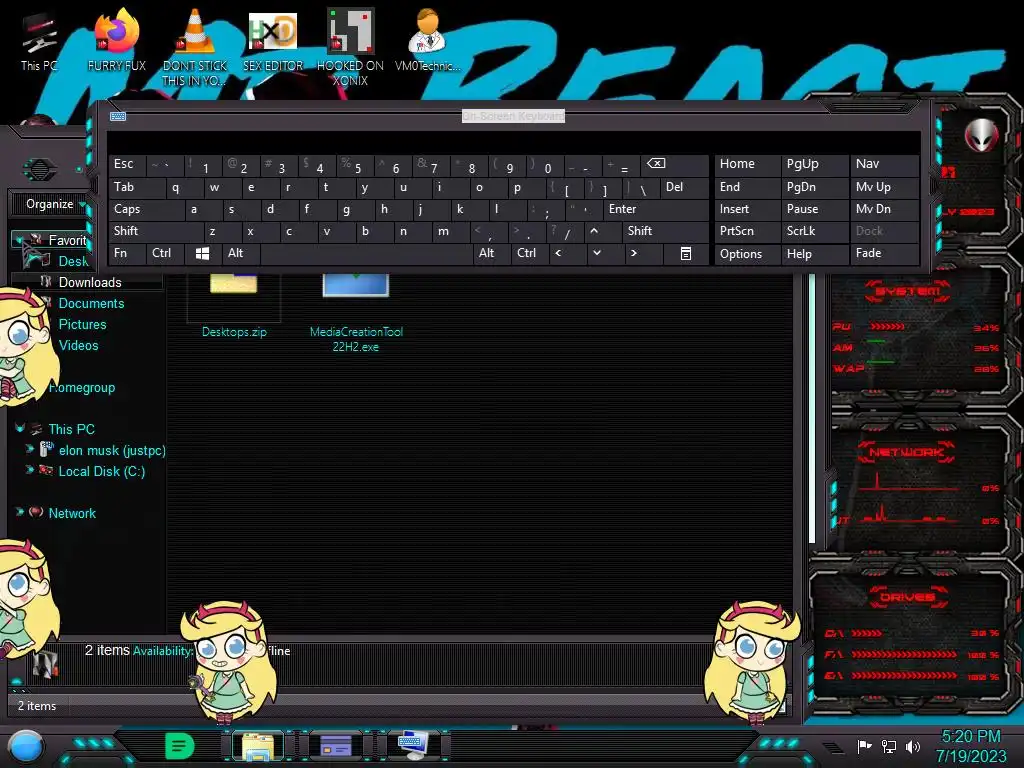Toggle the left Ctrl key

click(x=165, y=253)
